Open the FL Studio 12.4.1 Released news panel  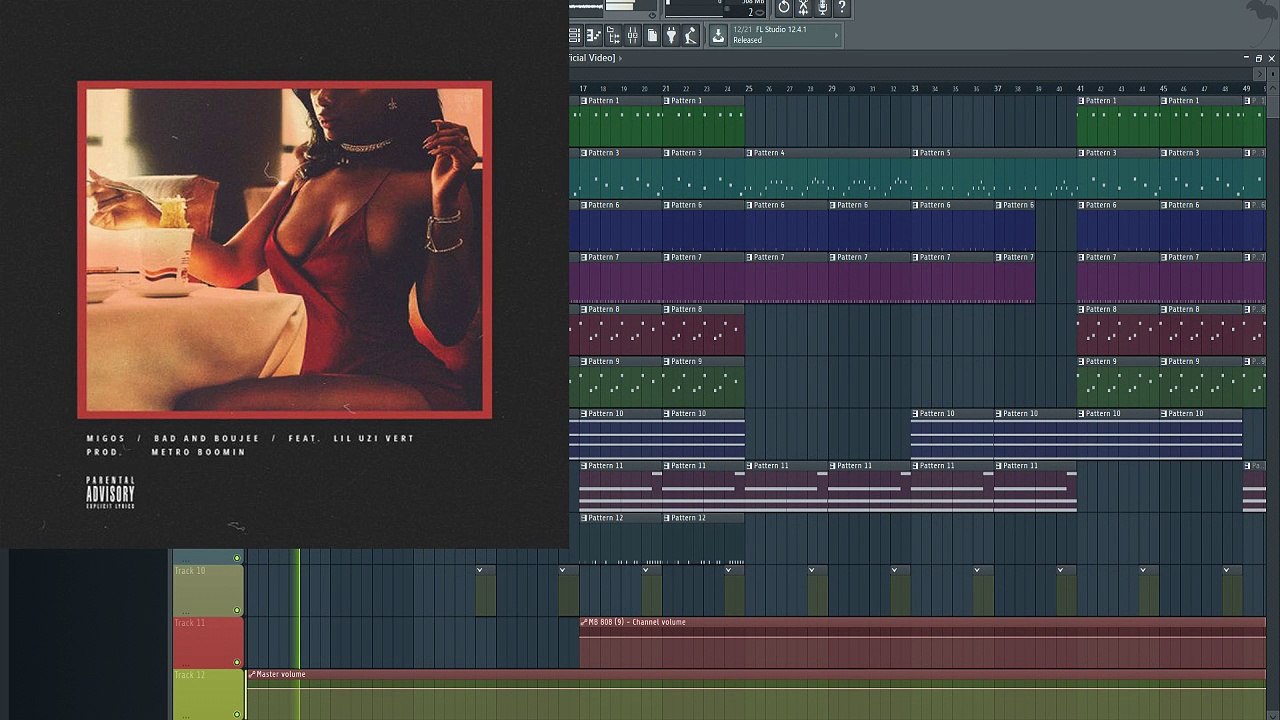point(786,36)
